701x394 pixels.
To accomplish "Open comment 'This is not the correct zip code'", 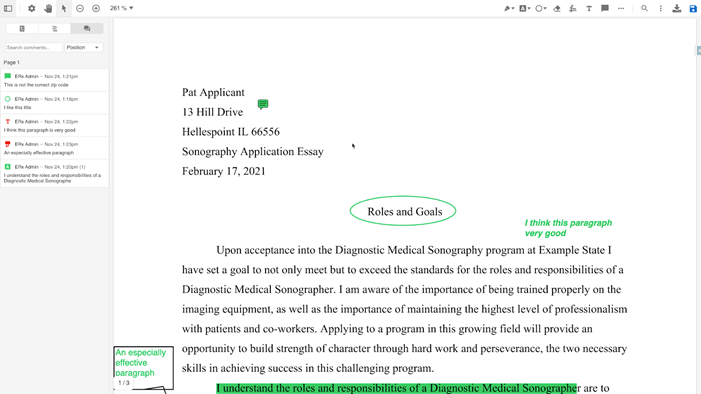I will (x=55, y=80).
